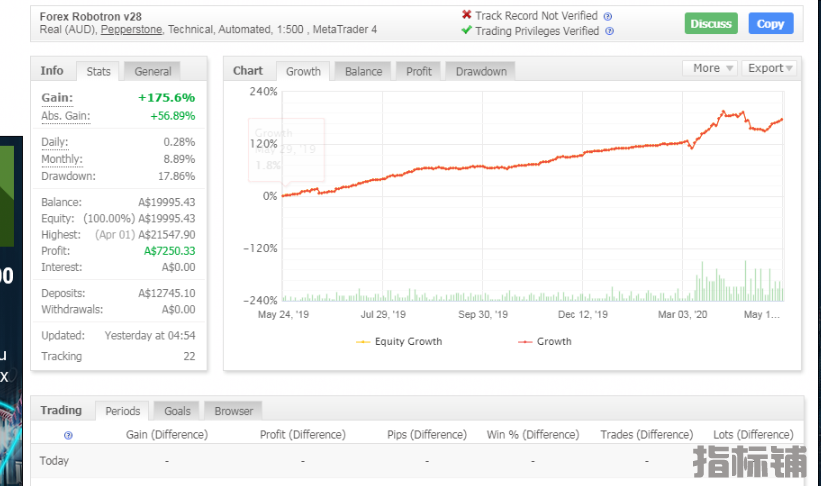Expand the Export dropdown menu
821x486 pixels.
770,68
